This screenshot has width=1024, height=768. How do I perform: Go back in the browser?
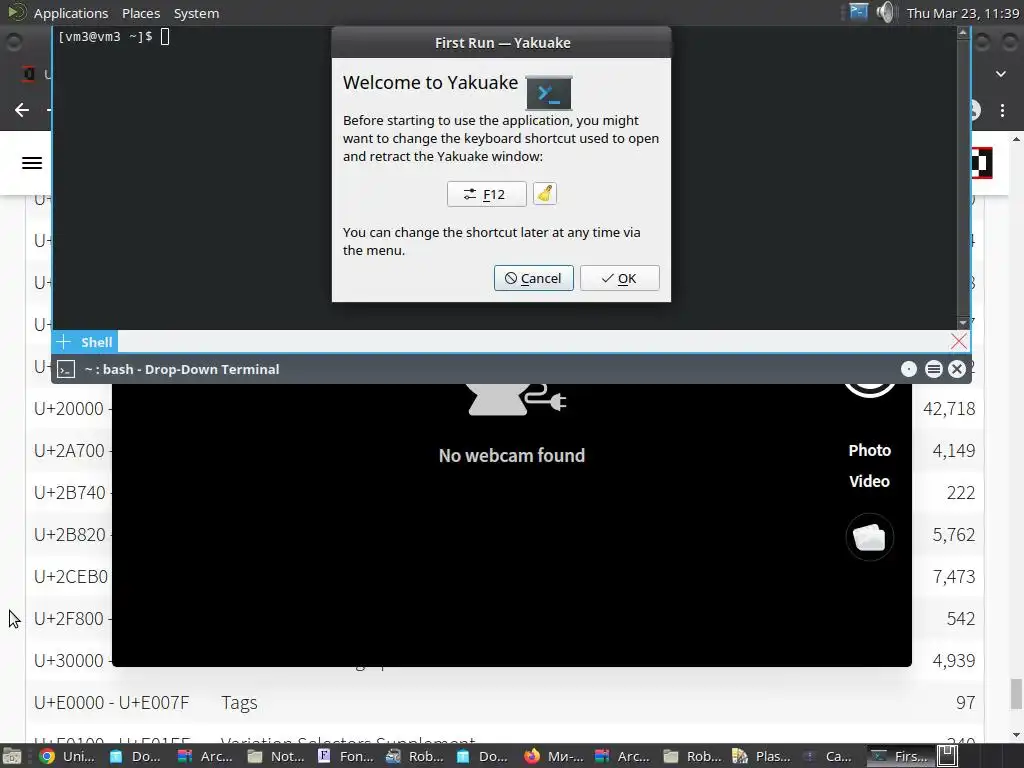click(22, 110)
